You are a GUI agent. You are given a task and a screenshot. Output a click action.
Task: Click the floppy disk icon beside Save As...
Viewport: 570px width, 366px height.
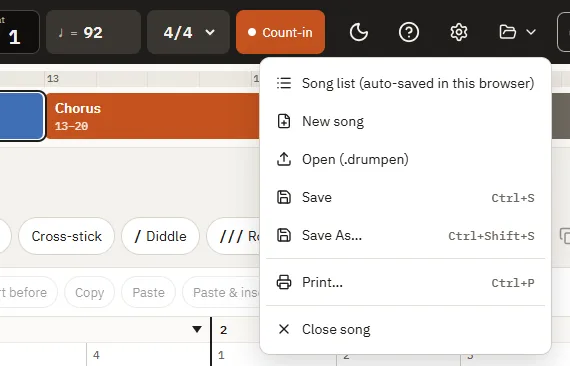coord(284,235)
